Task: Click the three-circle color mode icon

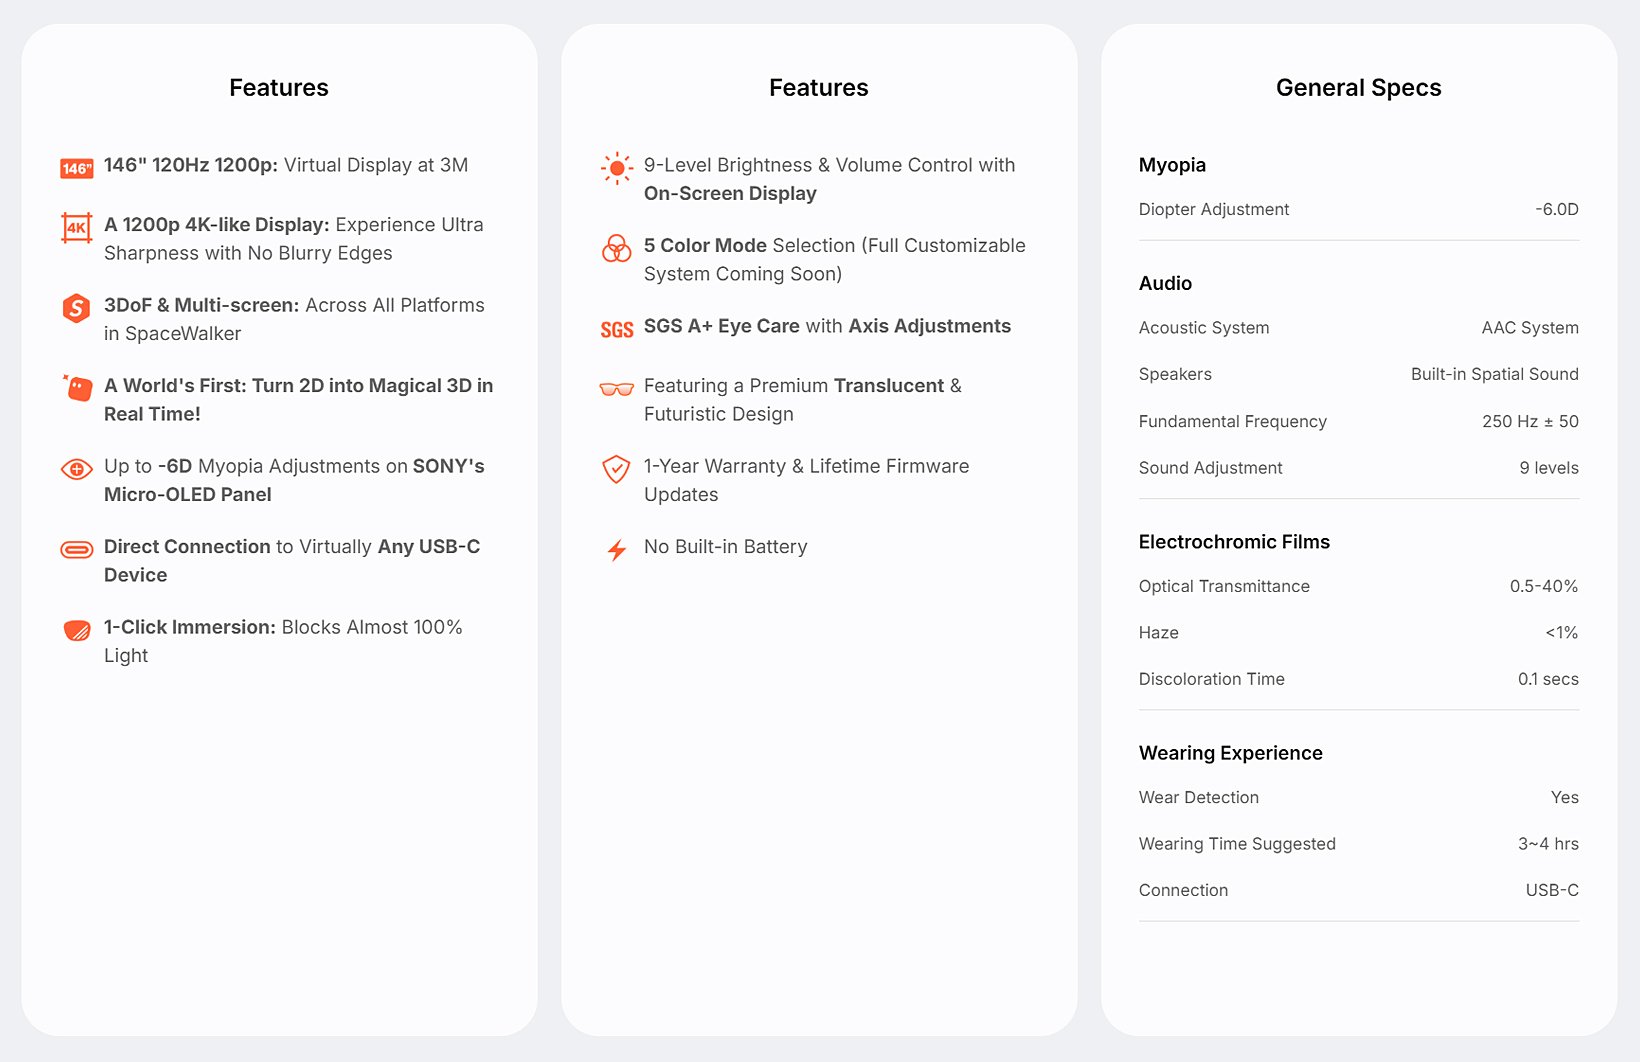Action: pos(617,248)
